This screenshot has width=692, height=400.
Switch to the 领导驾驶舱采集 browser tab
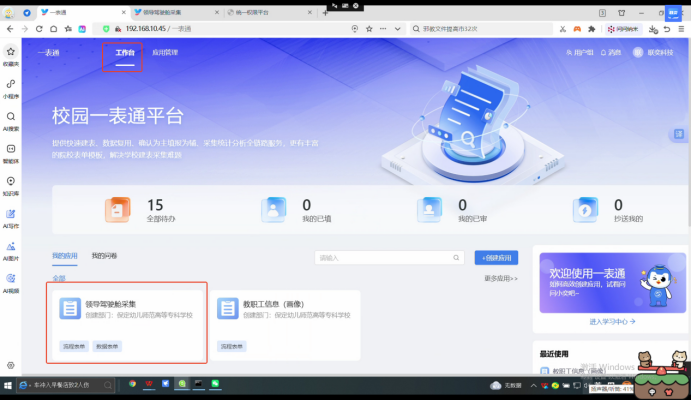pos(177,12)
